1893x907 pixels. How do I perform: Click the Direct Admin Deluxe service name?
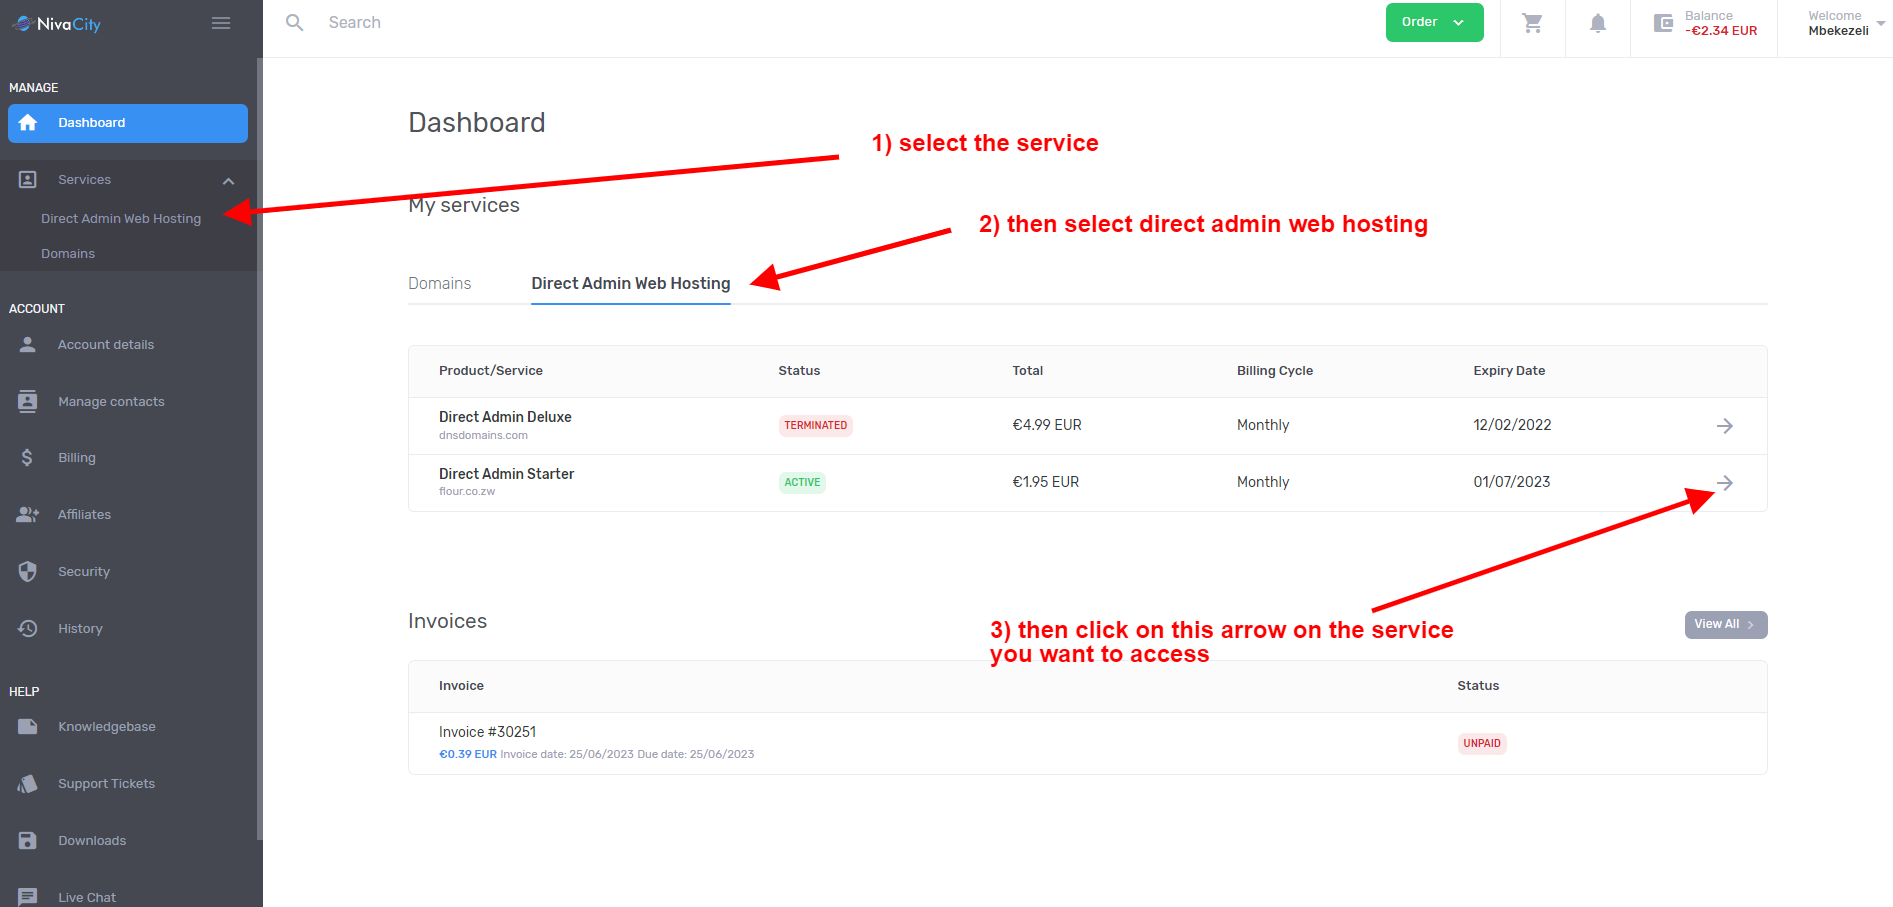coord(505,417)
